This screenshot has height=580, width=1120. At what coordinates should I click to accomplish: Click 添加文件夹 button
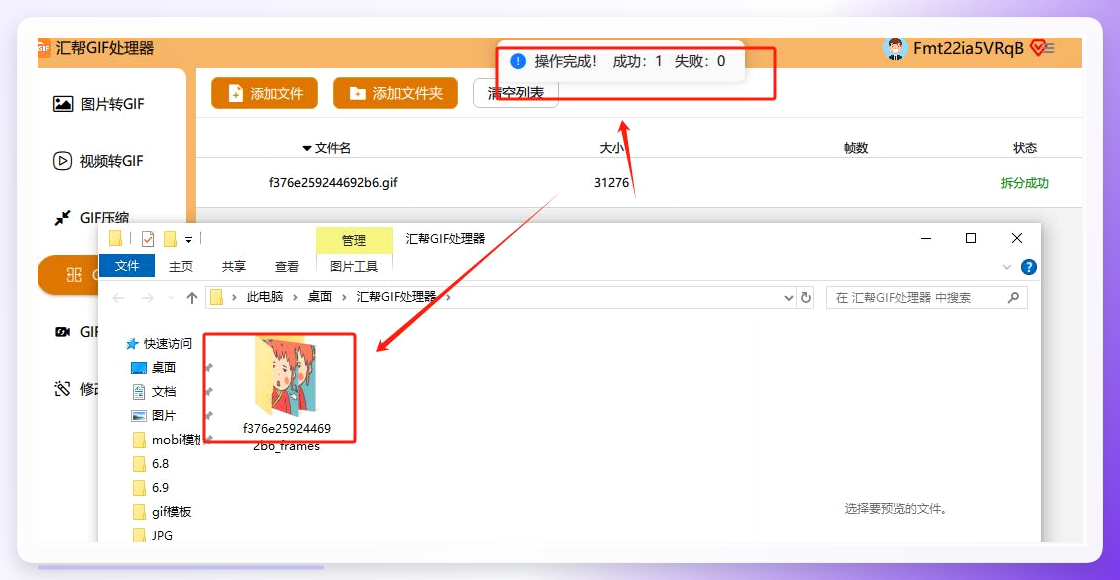click(x=395, y=93)
